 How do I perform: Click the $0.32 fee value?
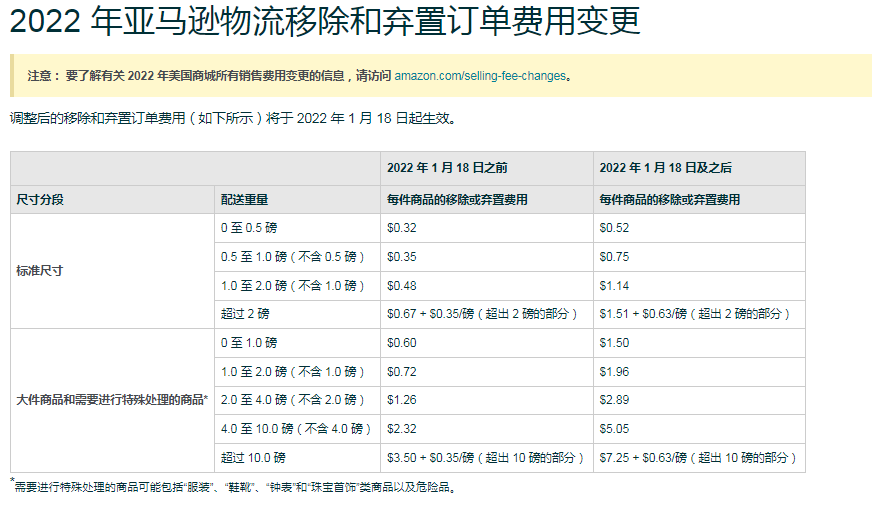(x=402, y=228)
